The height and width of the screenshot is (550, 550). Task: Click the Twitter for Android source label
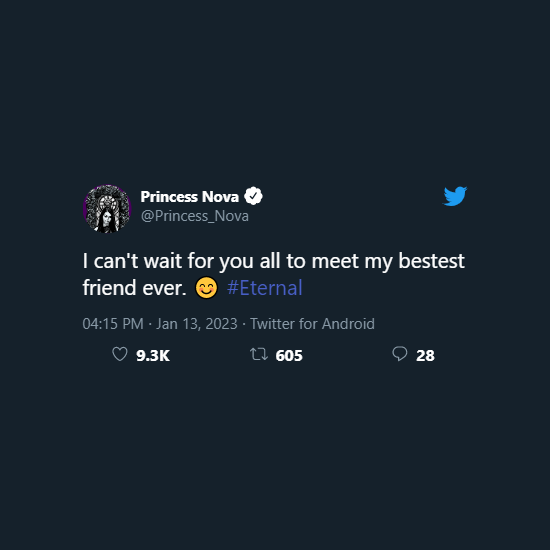point(312,324)
